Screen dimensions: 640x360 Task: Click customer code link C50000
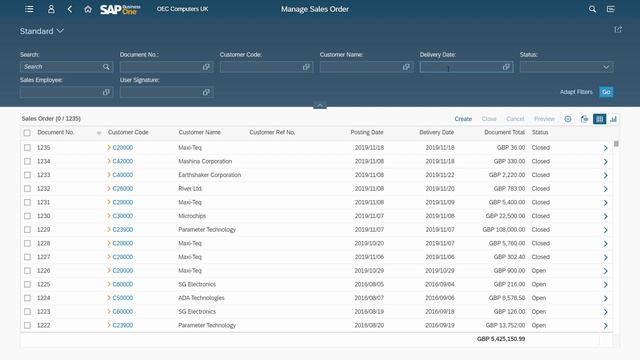point(123,298)
